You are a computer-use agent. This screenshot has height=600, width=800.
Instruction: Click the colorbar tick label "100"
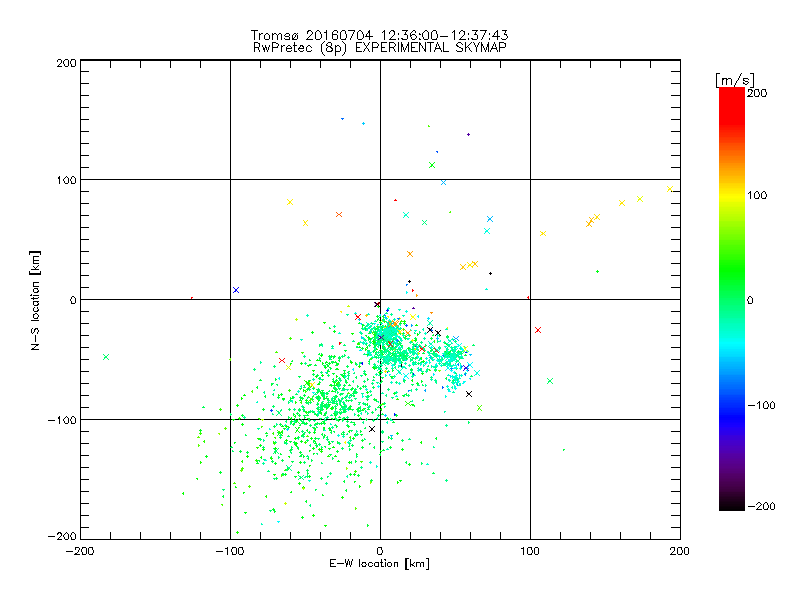click(757, 195)
